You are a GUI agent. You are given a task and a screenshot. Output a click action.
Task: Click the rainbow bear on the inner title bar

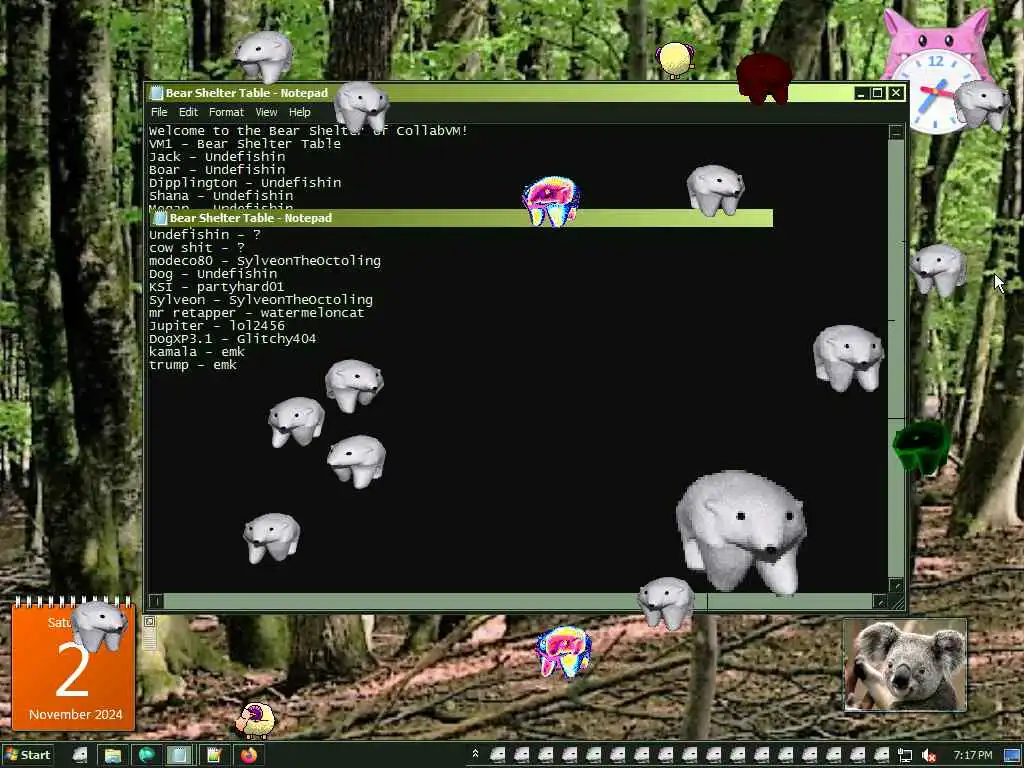pos(552,200)
